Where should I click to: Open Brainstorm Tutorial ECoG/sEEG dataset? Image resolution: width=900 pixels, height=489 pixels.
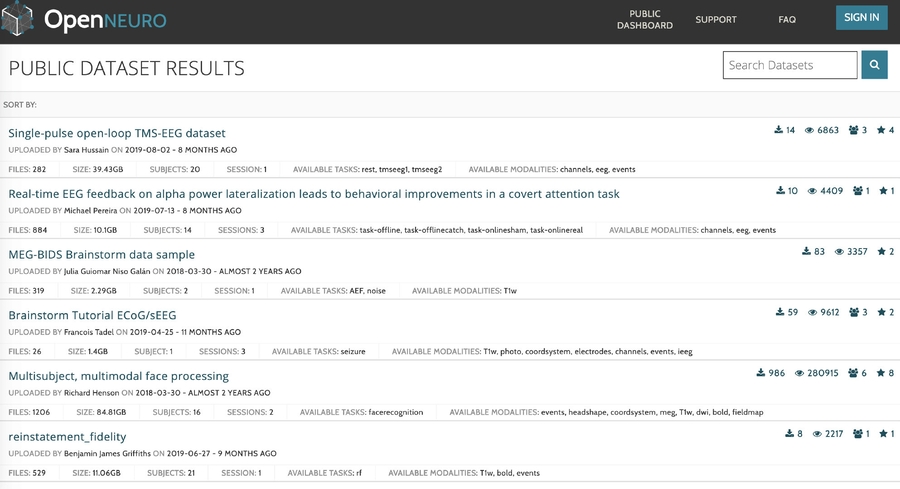(x=92, y=315)
